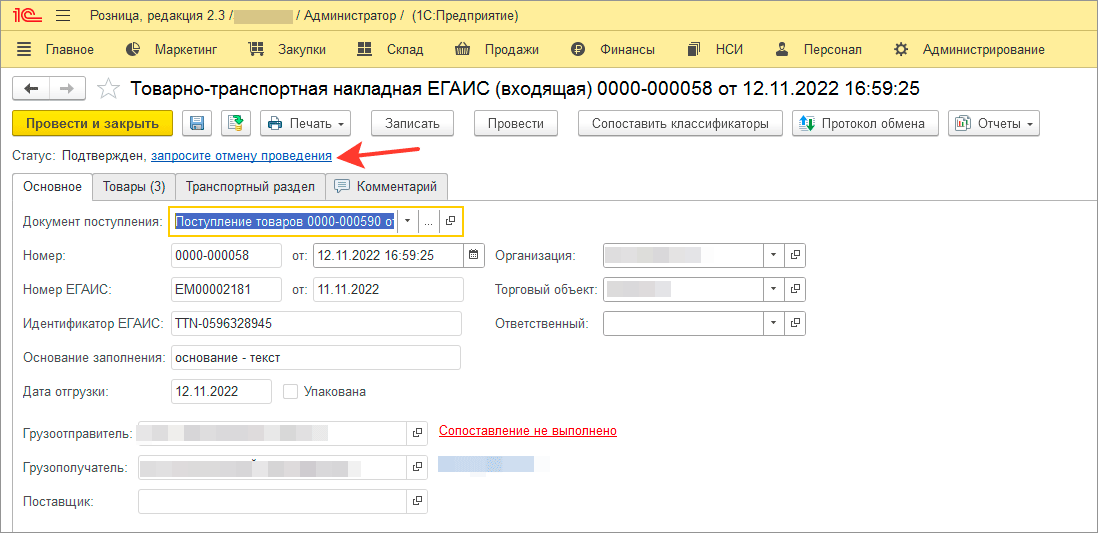Open the Продажи section

pos(496,49)
